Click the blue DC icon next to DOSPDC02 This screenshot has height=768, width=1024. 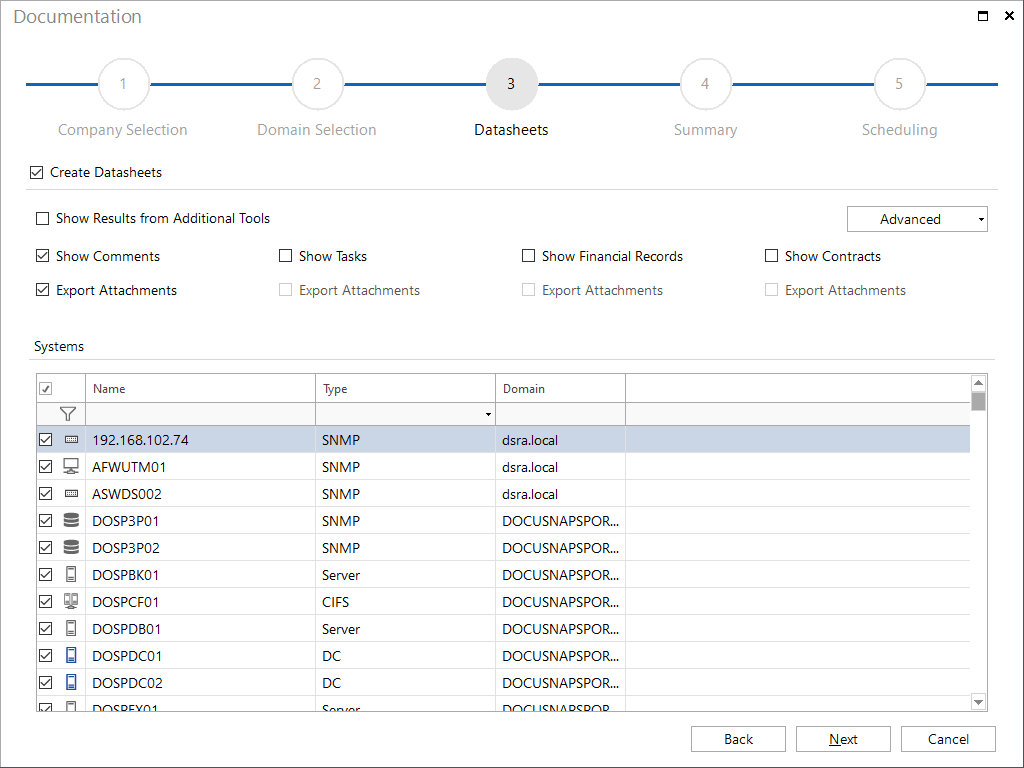[x=71, y=682]
